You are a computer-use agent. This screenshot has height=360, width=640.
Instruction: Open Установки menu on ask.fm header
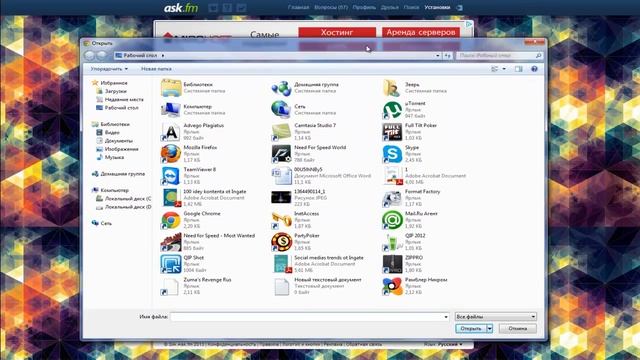[437, 7]
